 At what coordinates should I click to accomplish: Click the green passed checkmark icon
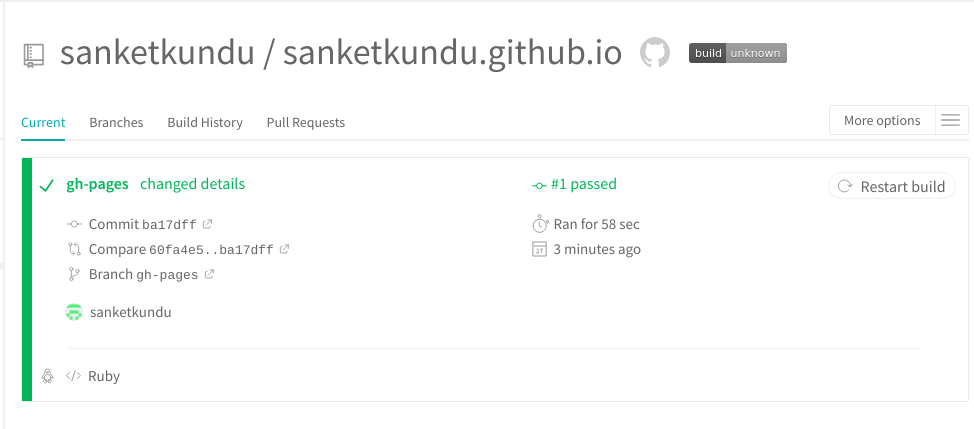tap(46, 185)
